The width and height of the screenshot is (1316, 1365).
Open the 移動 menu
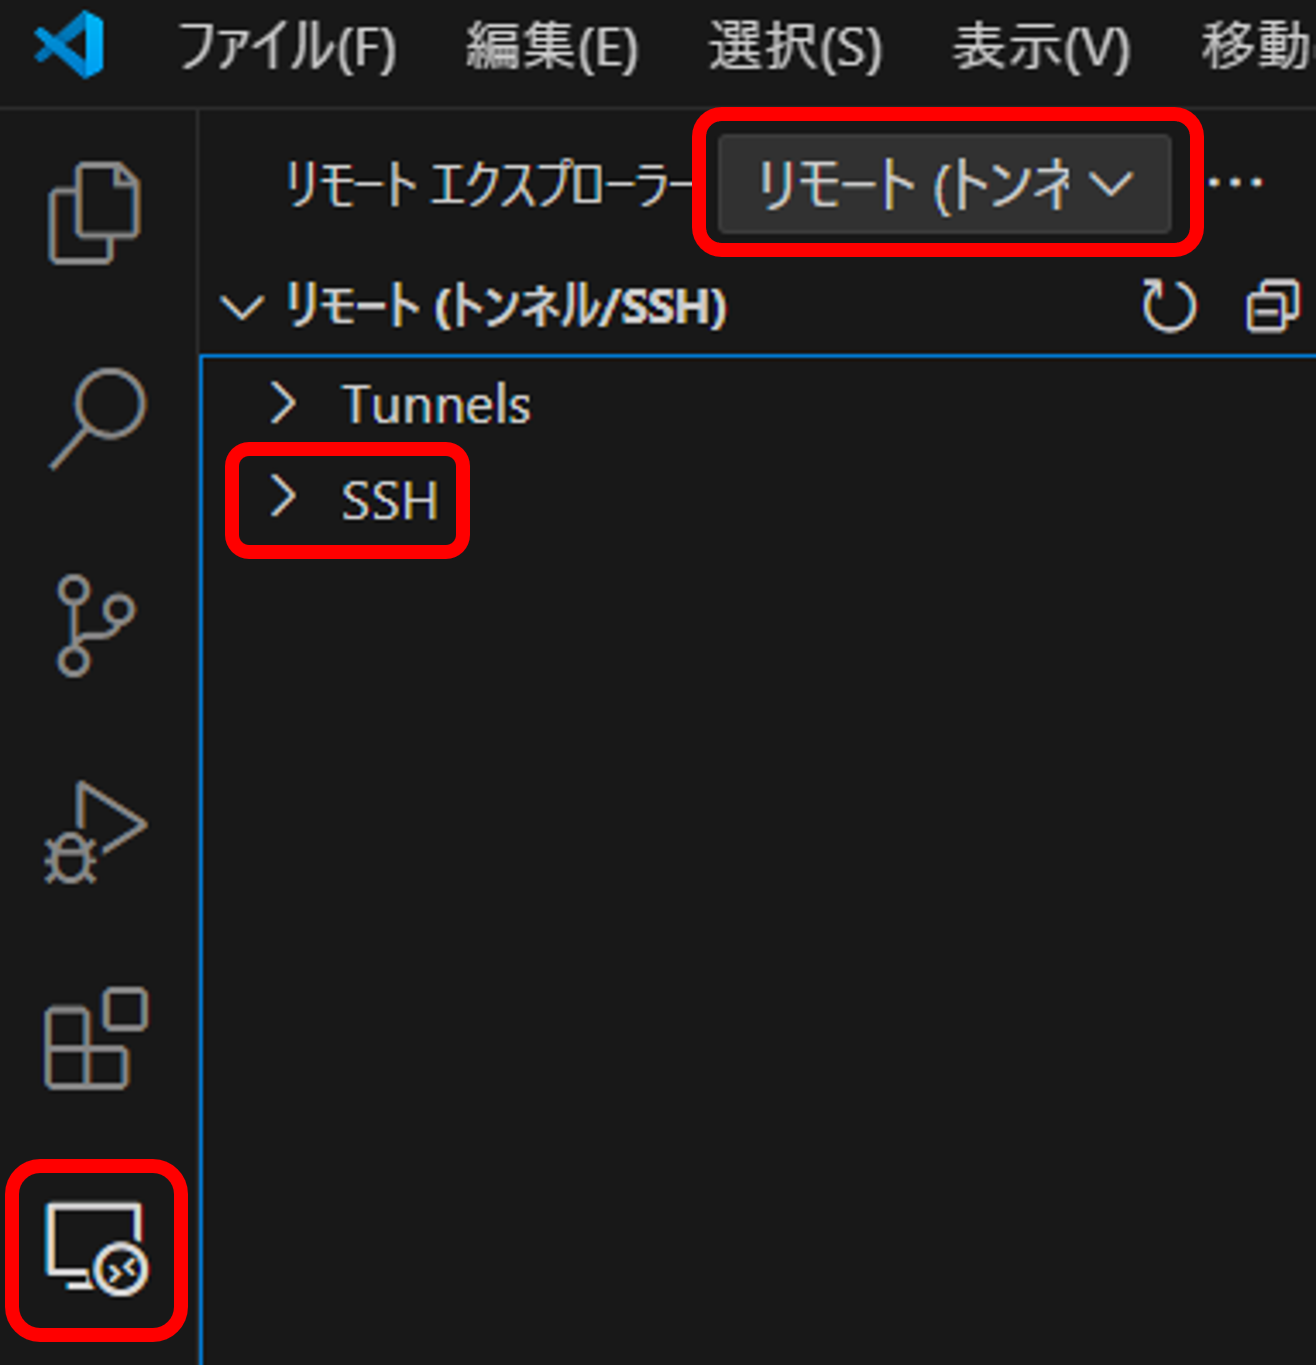[x=1258, y=48]
